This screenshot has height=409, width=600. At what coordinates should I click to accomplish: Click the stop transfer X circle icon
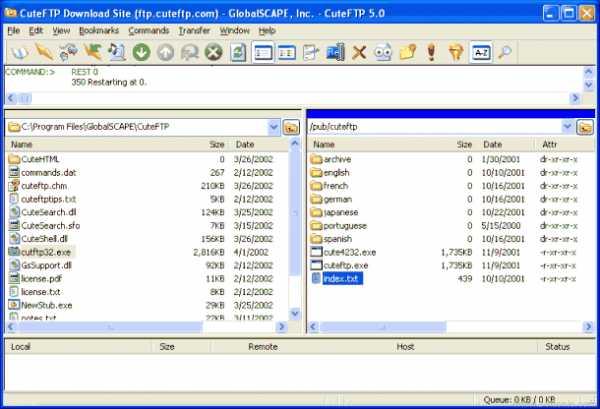(214, 52)
